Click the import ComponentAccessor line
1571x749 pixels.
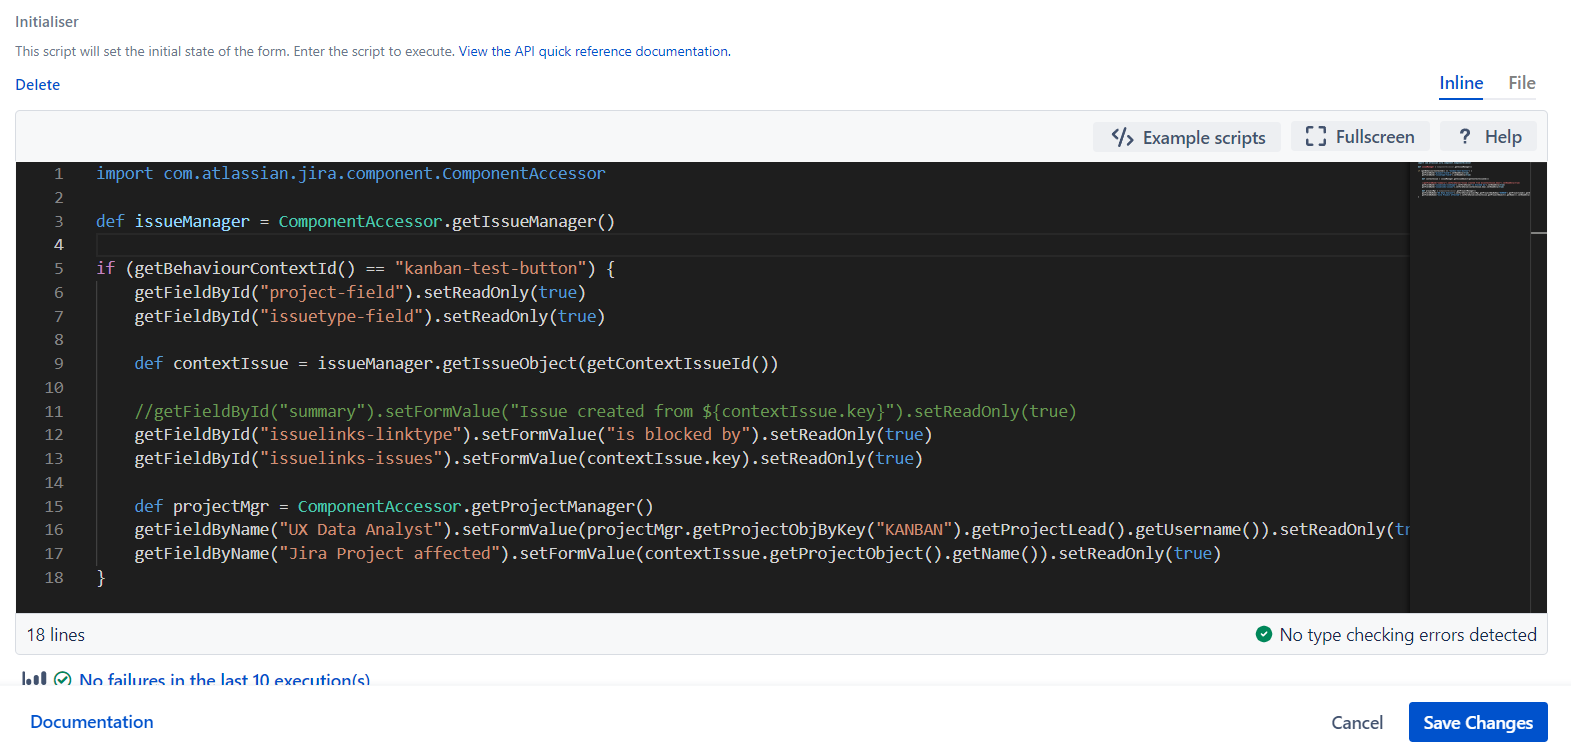click(350, 174)
